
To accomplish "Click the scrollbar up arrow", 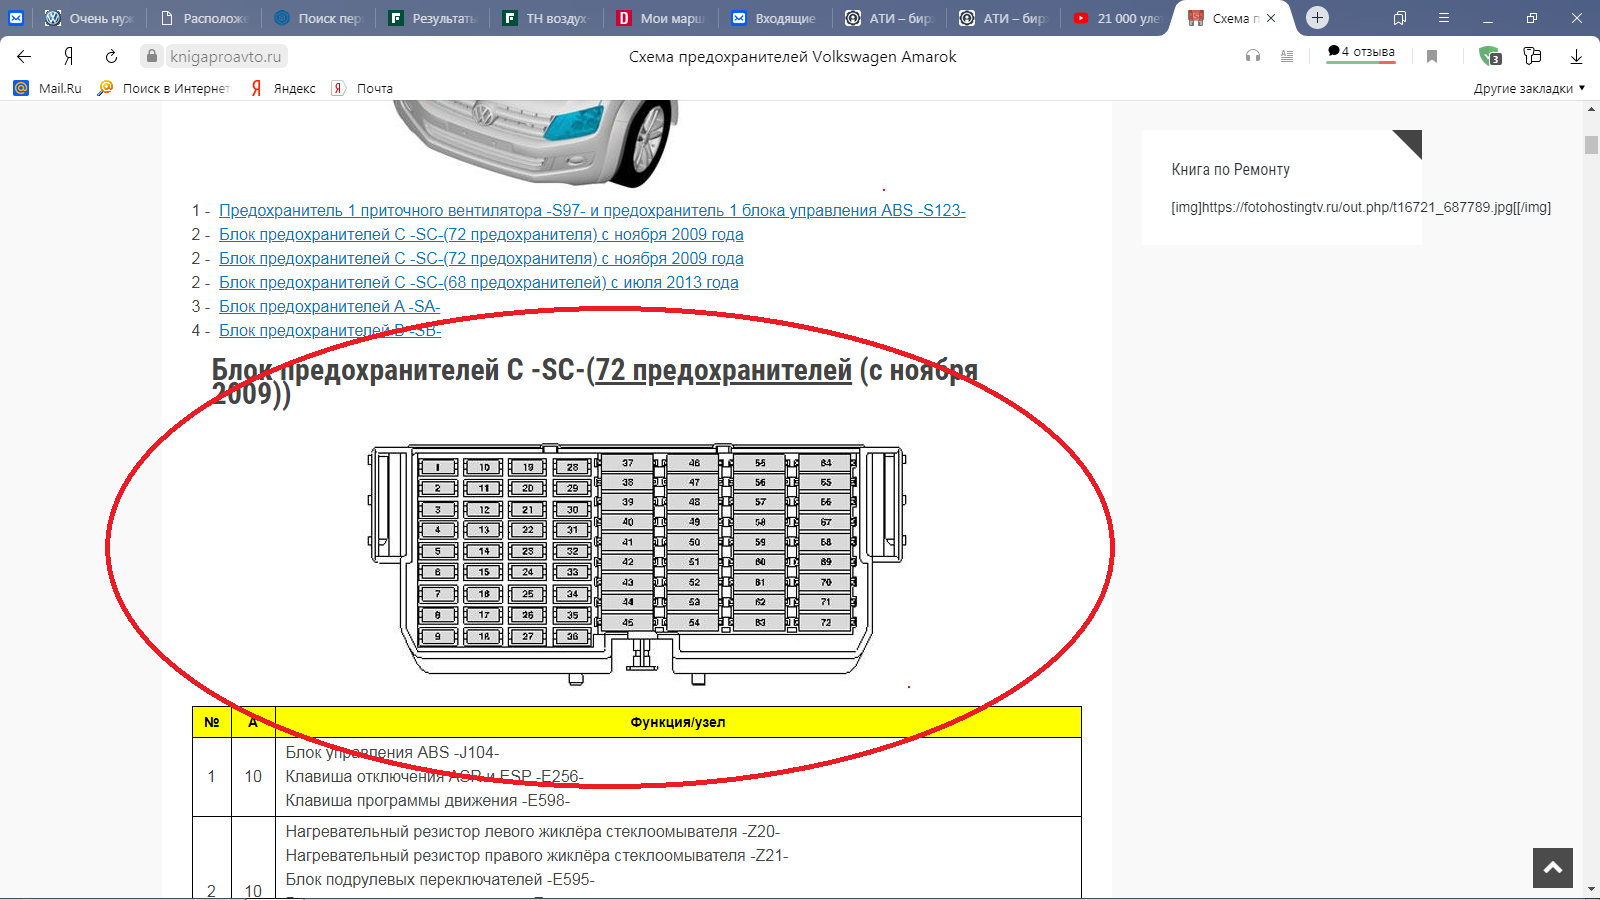I will (1591, 111).
